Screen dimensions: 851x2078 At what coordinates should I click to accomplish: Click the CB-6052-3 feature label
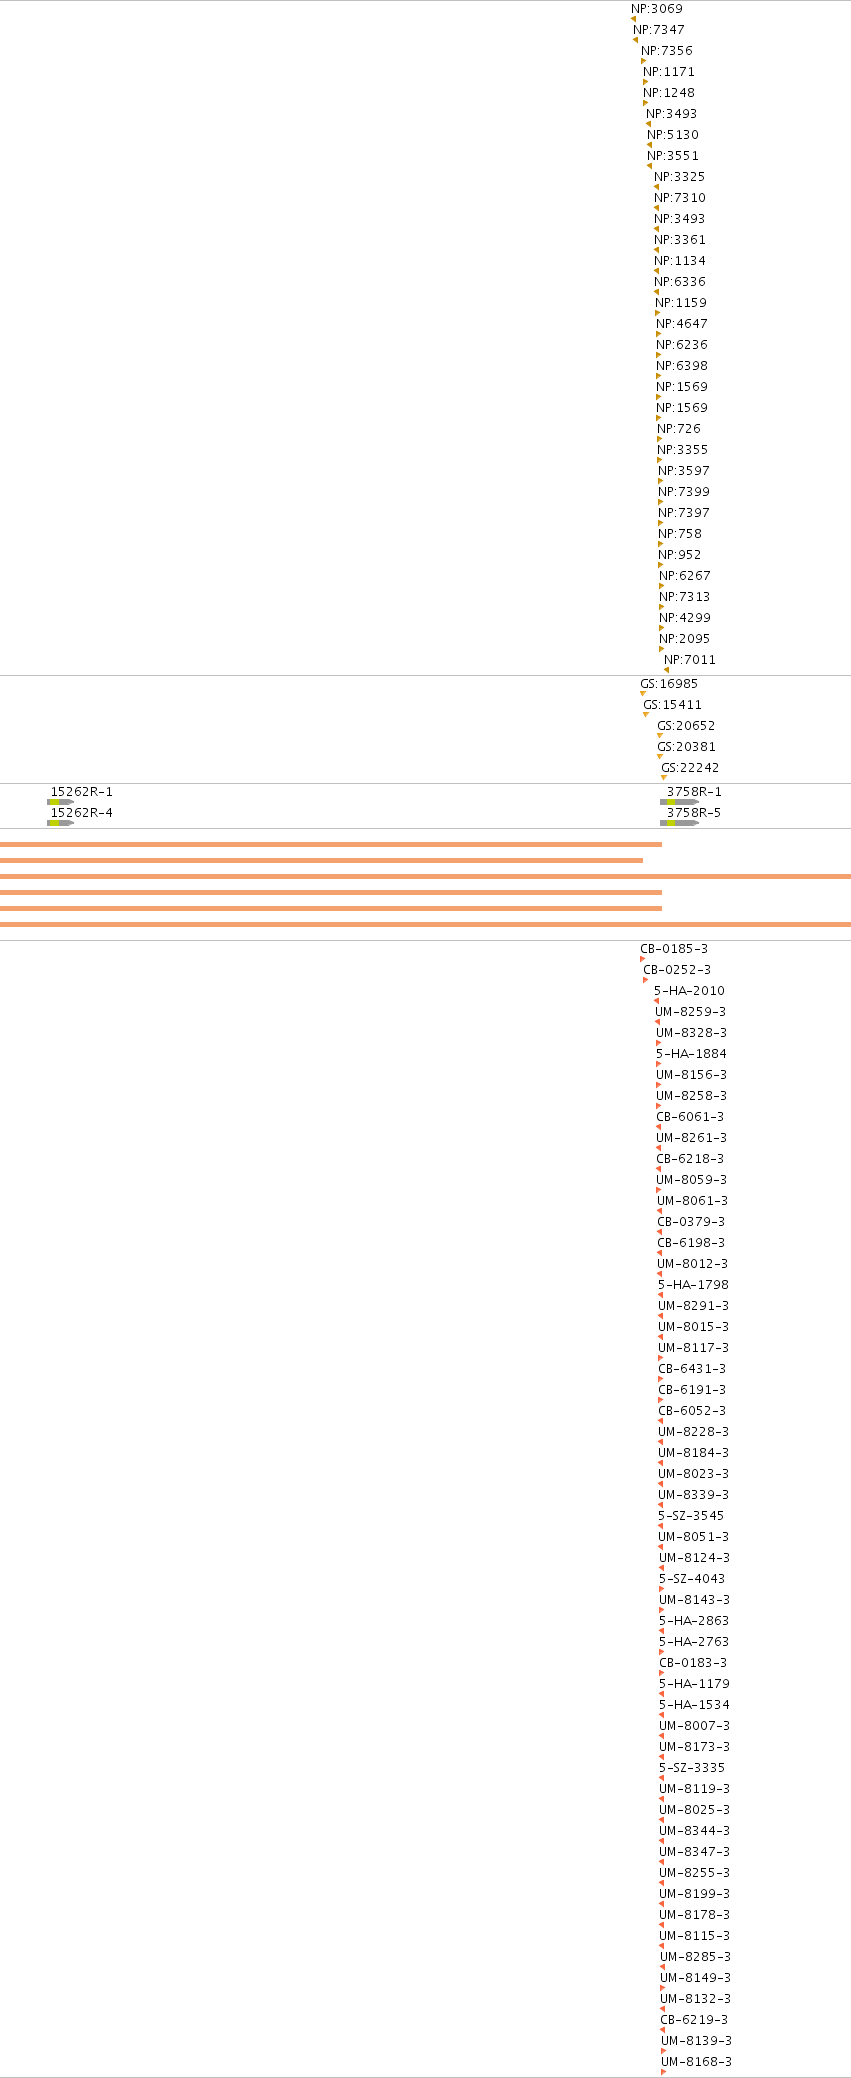click(692, 1411)
